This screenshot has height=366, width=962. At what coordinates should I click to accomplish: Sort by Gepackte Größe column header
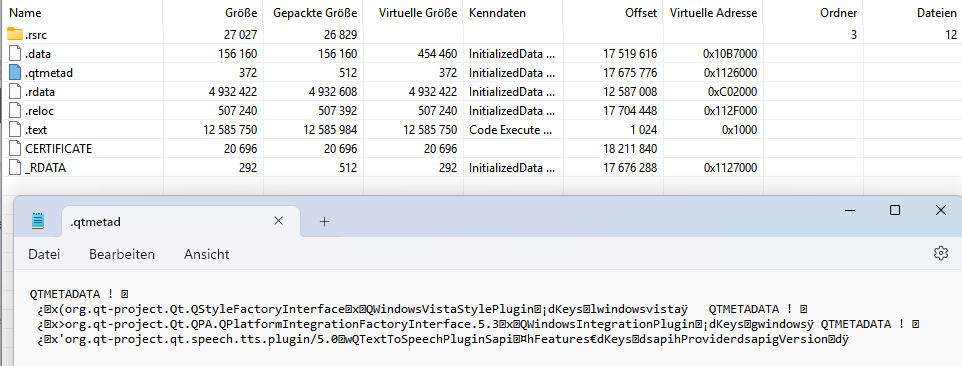[x=314, y=12]
